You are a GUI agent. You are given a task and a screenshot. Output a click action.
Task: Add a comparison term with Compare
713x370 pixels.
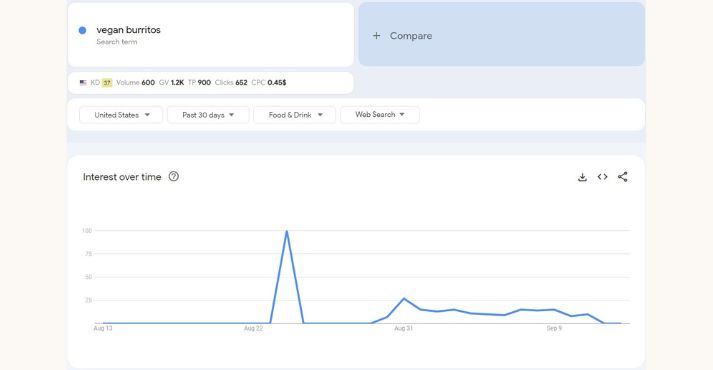click(502, 35)
